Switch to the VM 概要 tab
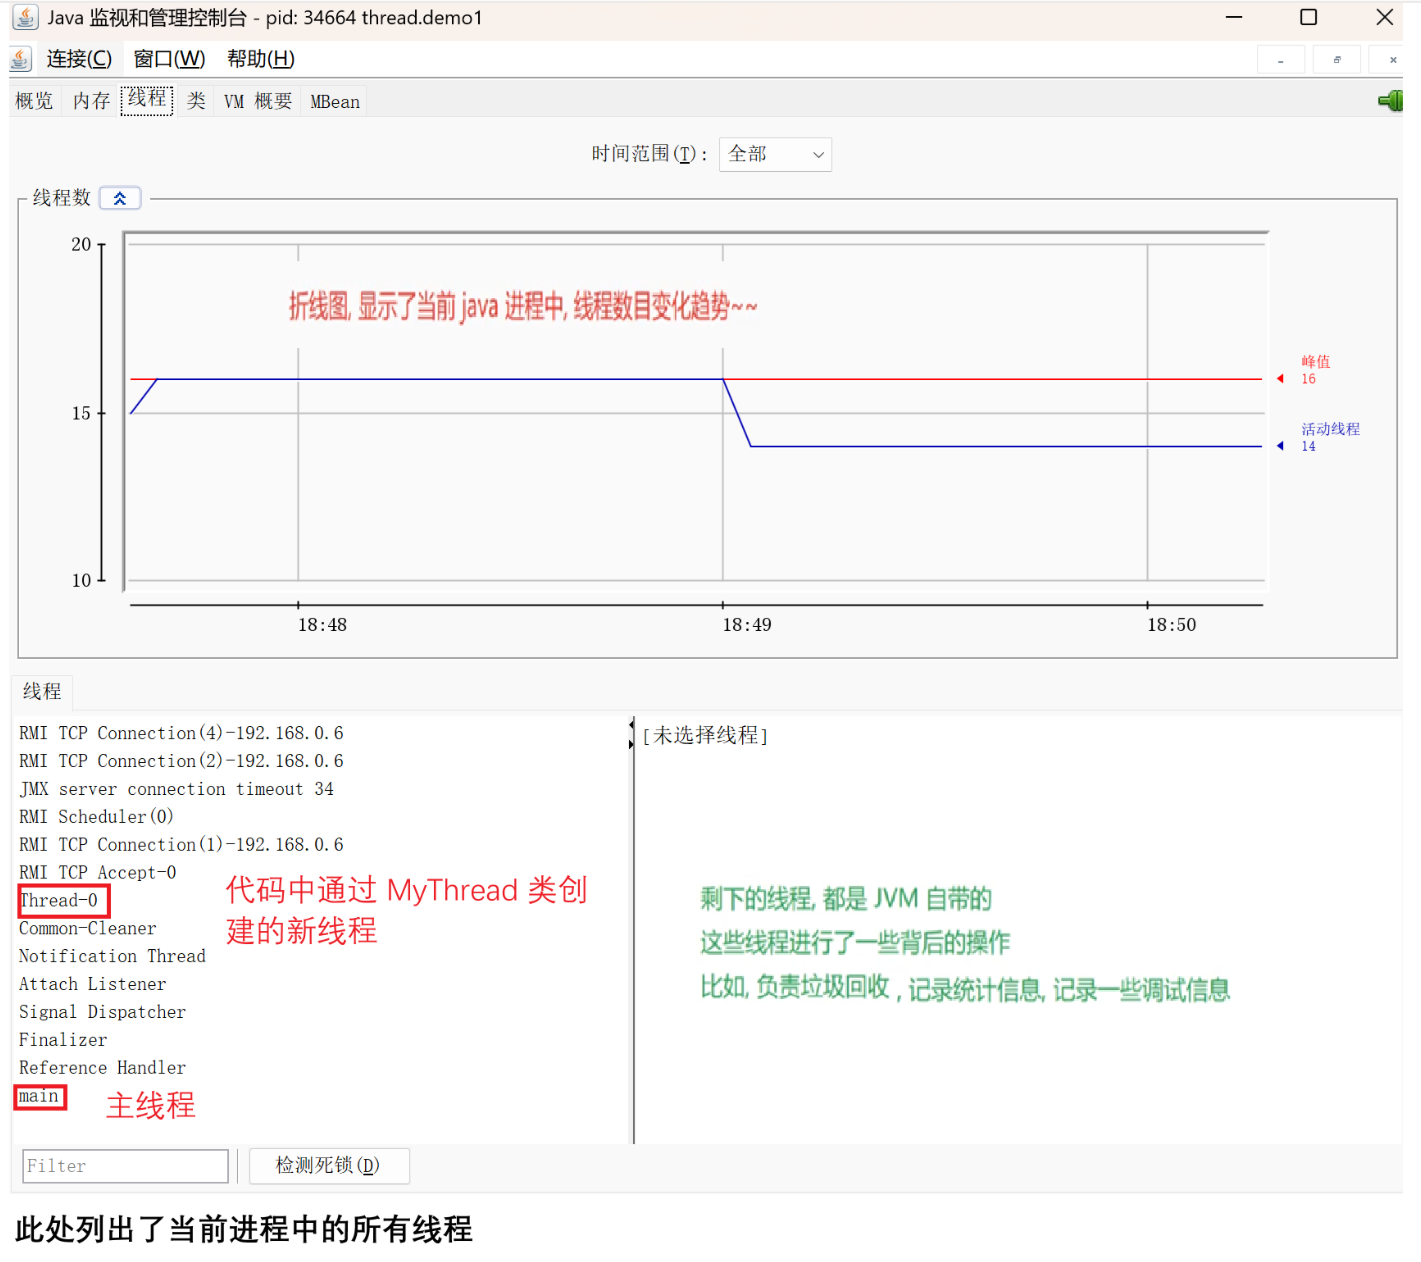 pos(258,101)
